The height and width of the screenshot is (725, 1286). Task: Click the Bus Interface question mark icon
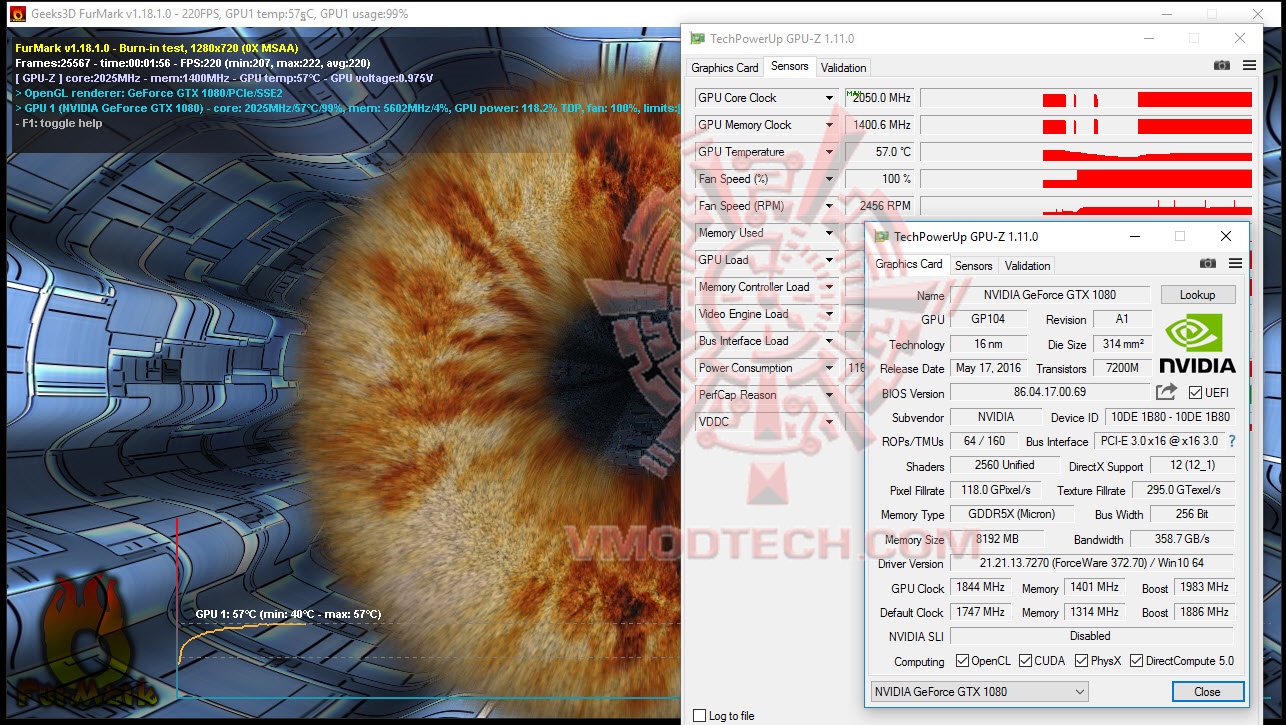pyautogui.click(x=1231, y=441)
